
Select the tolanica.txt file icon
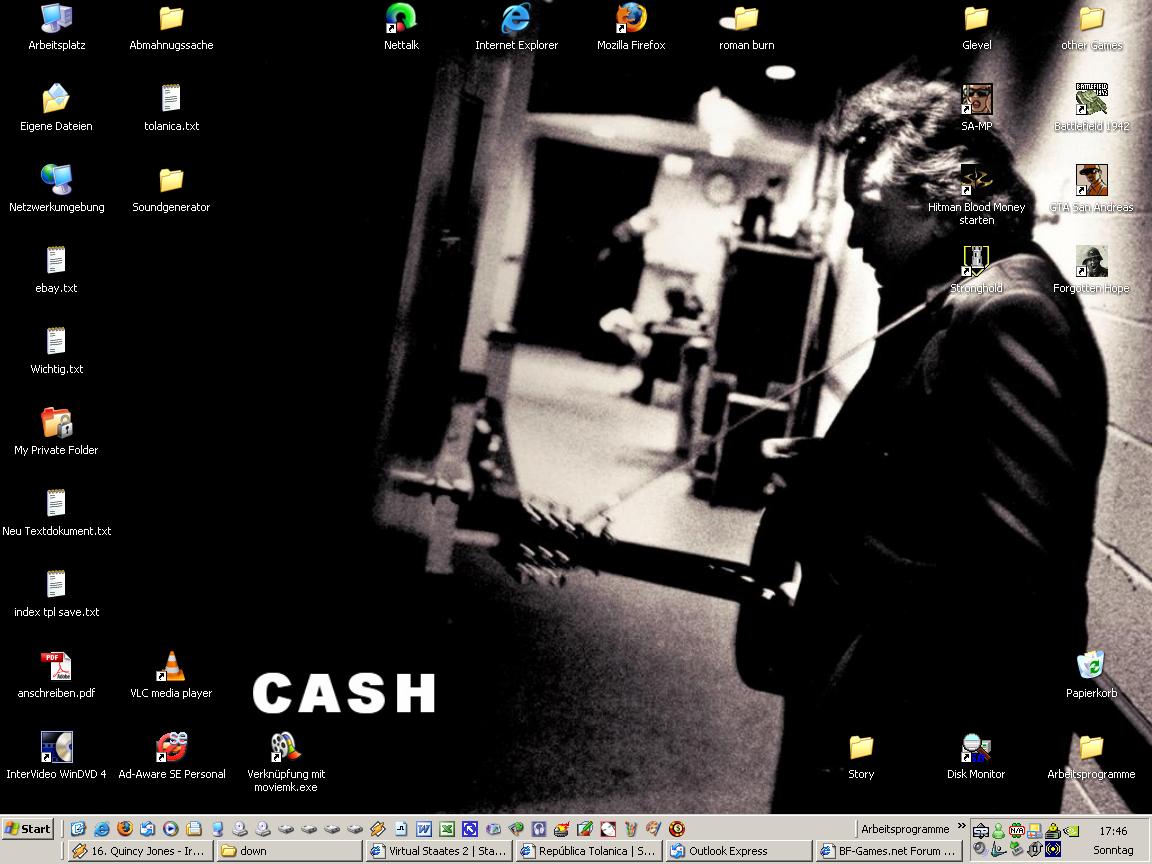171,108
